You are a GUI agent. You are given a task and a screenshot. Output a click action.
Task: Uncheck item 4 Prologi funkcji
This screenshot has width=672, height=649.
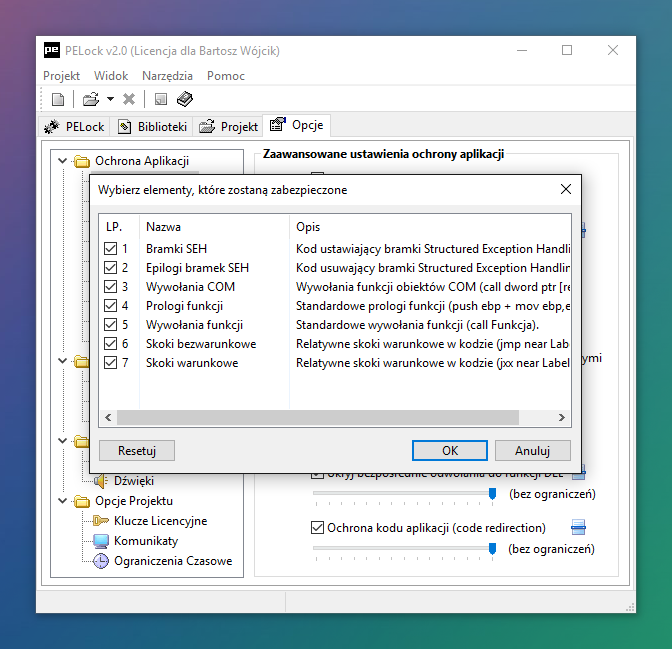pos(111,306)
